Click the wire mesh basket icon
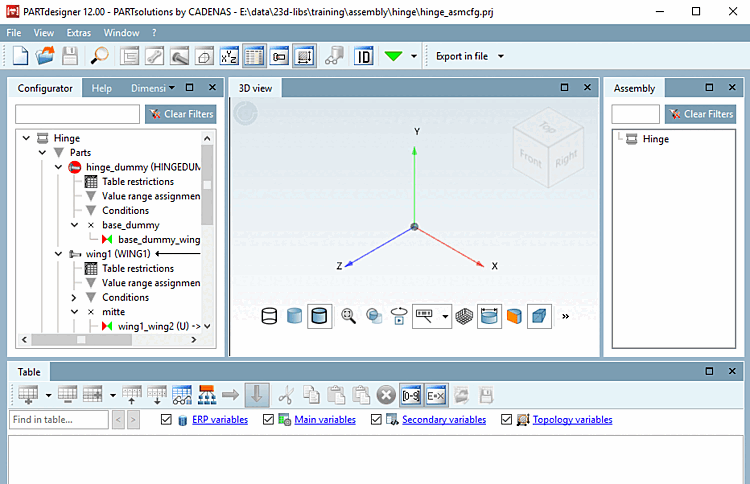 click(x=464, y=316)
